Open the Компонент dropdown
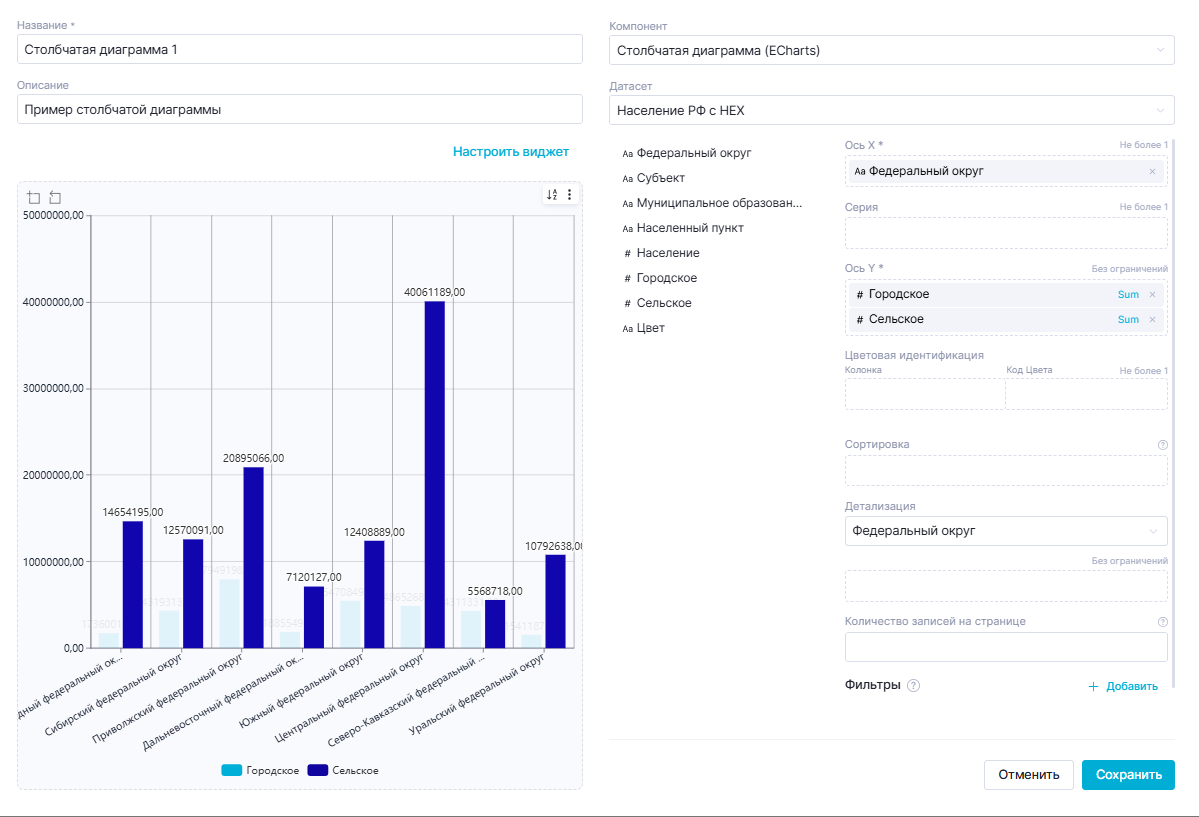Screen dimensions: 1199x817 click(x=891, y=50)
